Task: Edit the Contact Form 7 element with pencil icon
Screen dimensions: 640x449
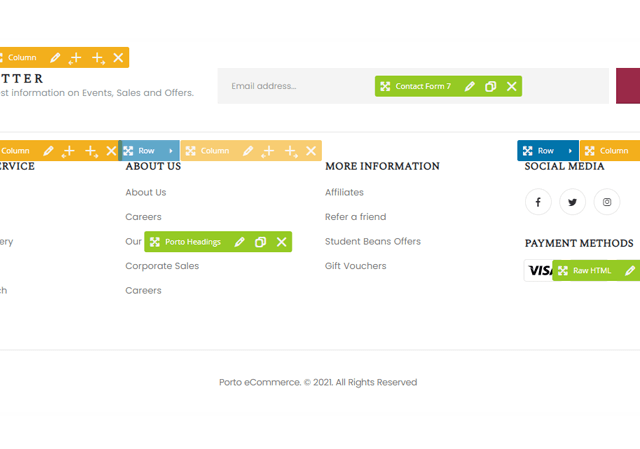Action: [469, 87]
